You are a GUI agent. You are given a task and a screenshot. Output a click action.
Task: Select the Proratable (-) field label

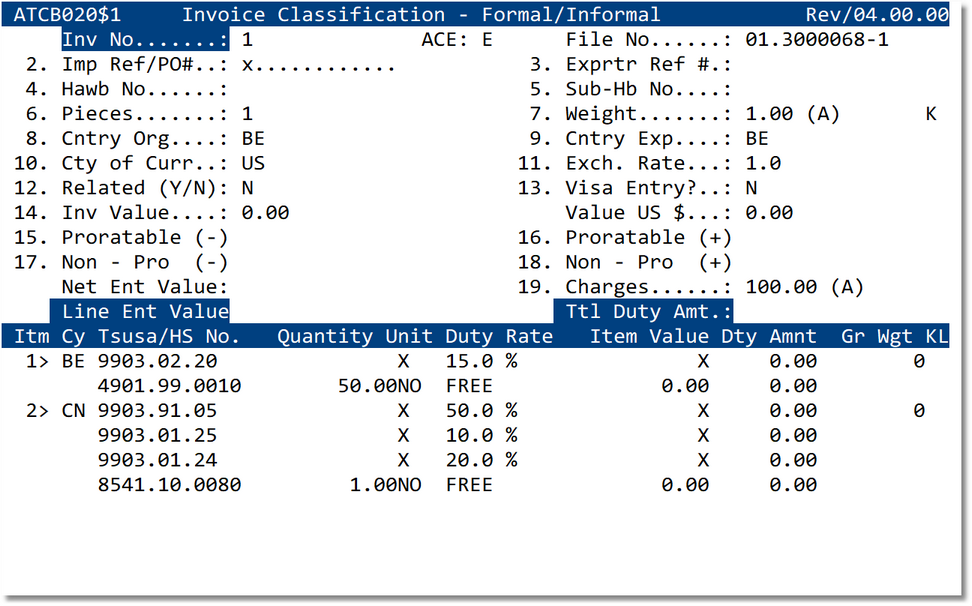(144, 238)
